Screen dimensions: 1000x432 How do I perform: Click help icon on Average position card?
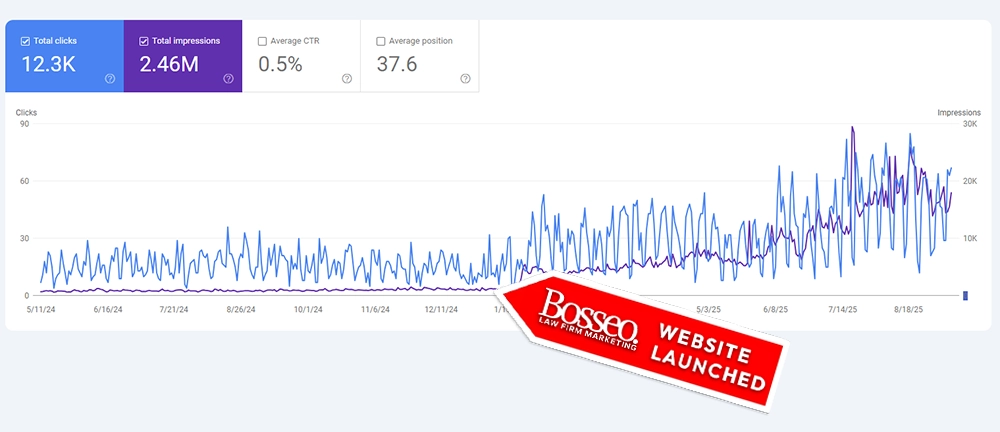(465, 79)
